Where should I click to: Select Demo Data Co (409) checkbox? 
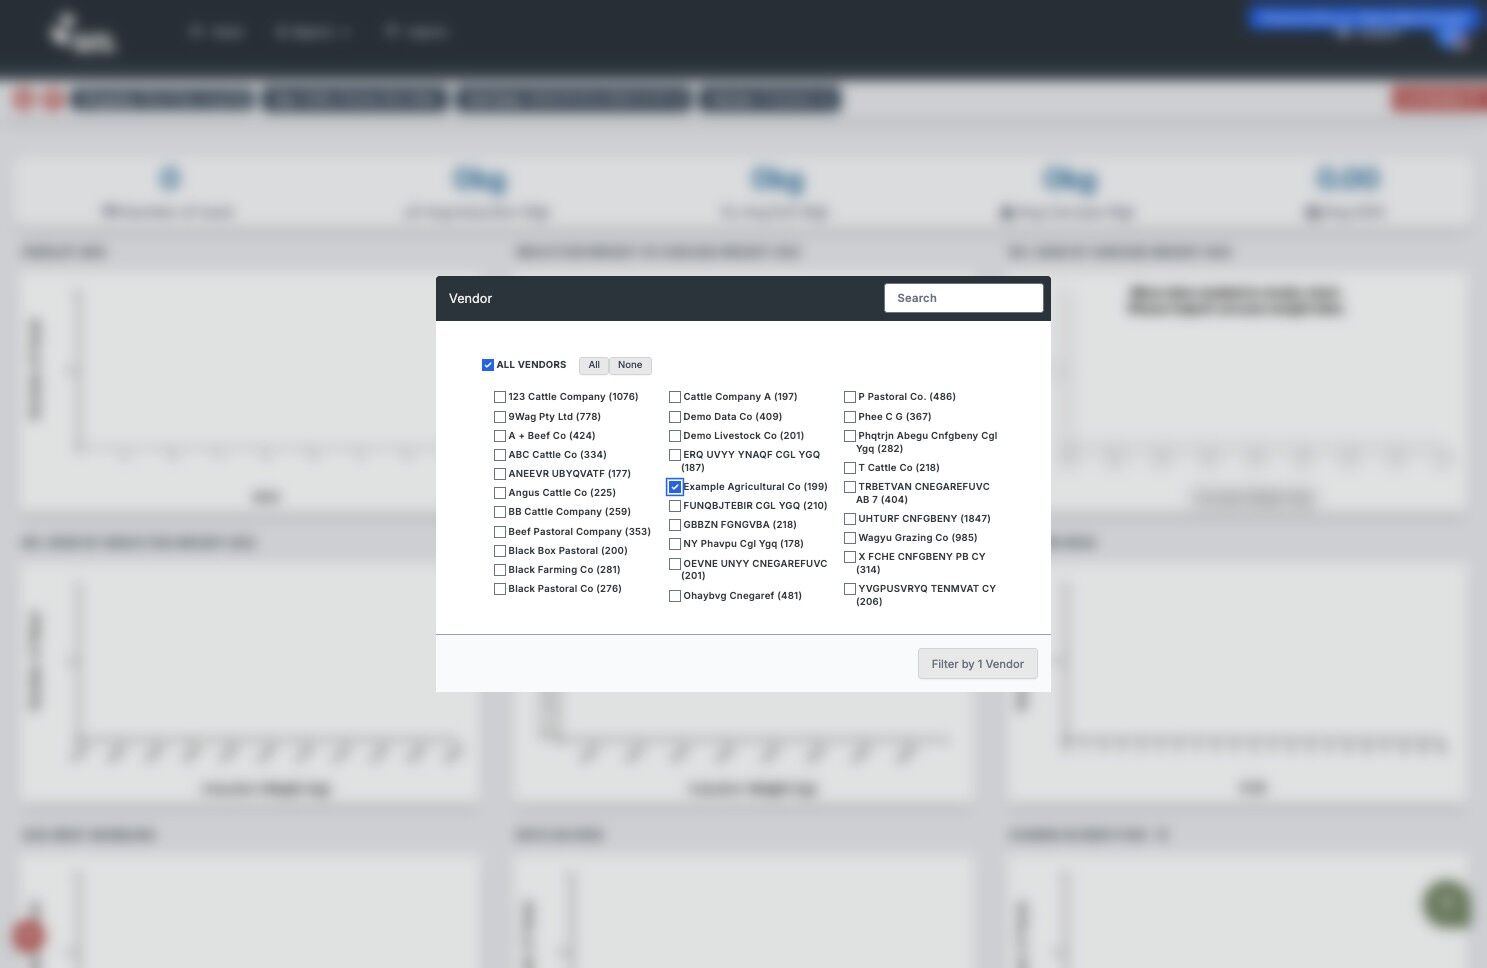click(675, 417)
